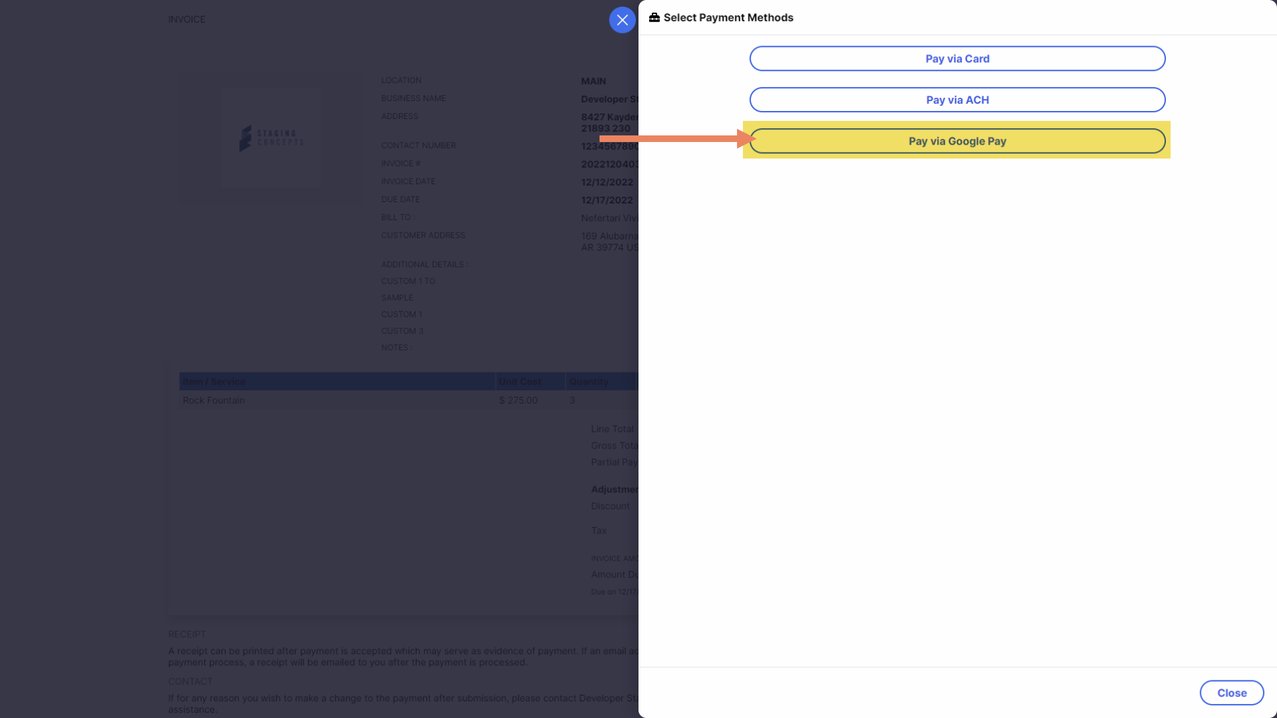Click the CONTACT NUMBER label

[418, 145]
